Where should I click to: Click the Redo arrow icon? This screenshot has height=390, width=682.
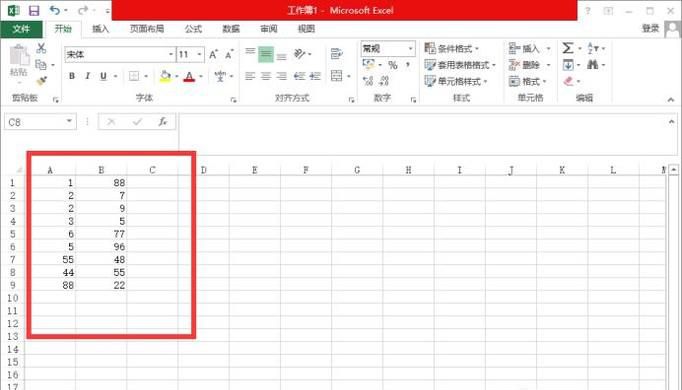click(83, 10)
